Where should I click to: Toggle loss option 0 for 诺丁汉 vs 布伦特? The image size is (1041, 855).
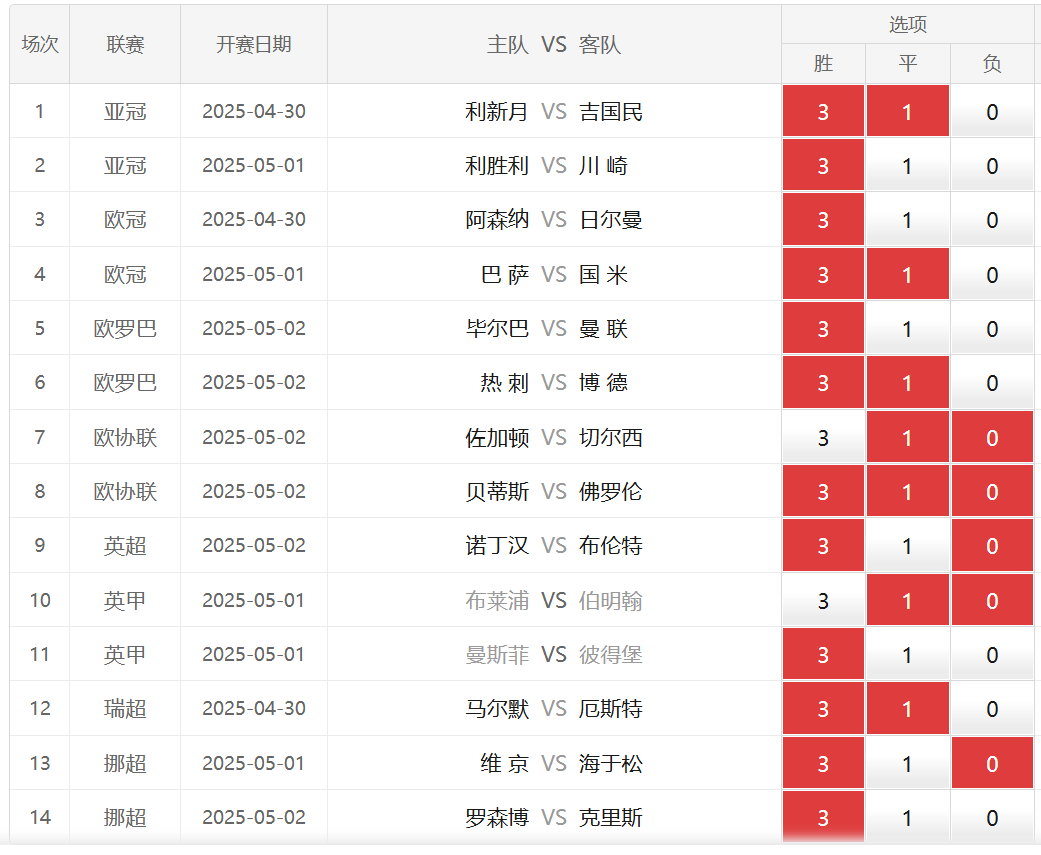click(992, 546)
